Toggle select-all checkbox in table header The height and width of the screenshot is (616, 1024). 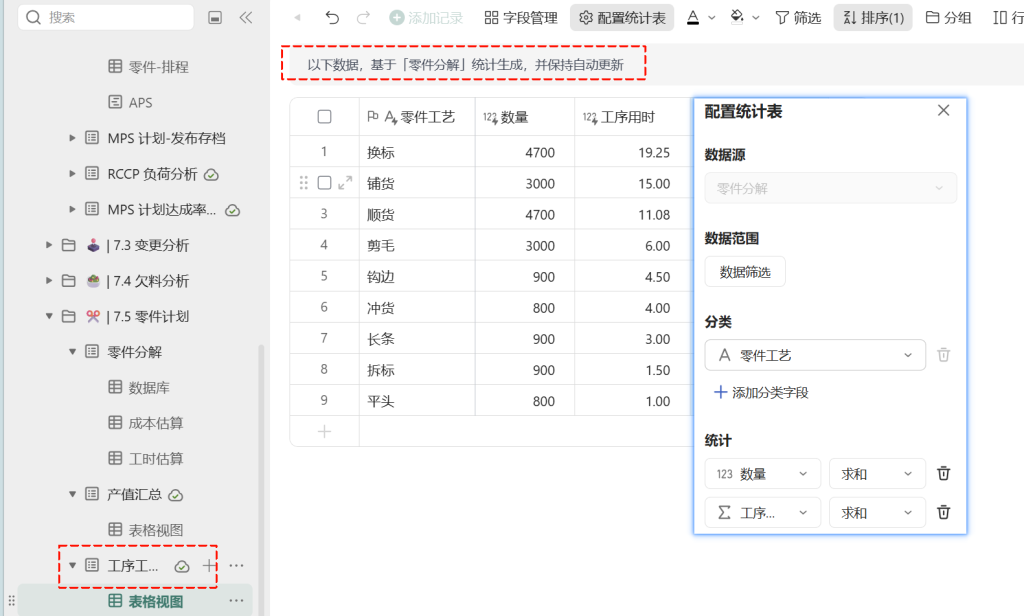click(x=325, y=117)
